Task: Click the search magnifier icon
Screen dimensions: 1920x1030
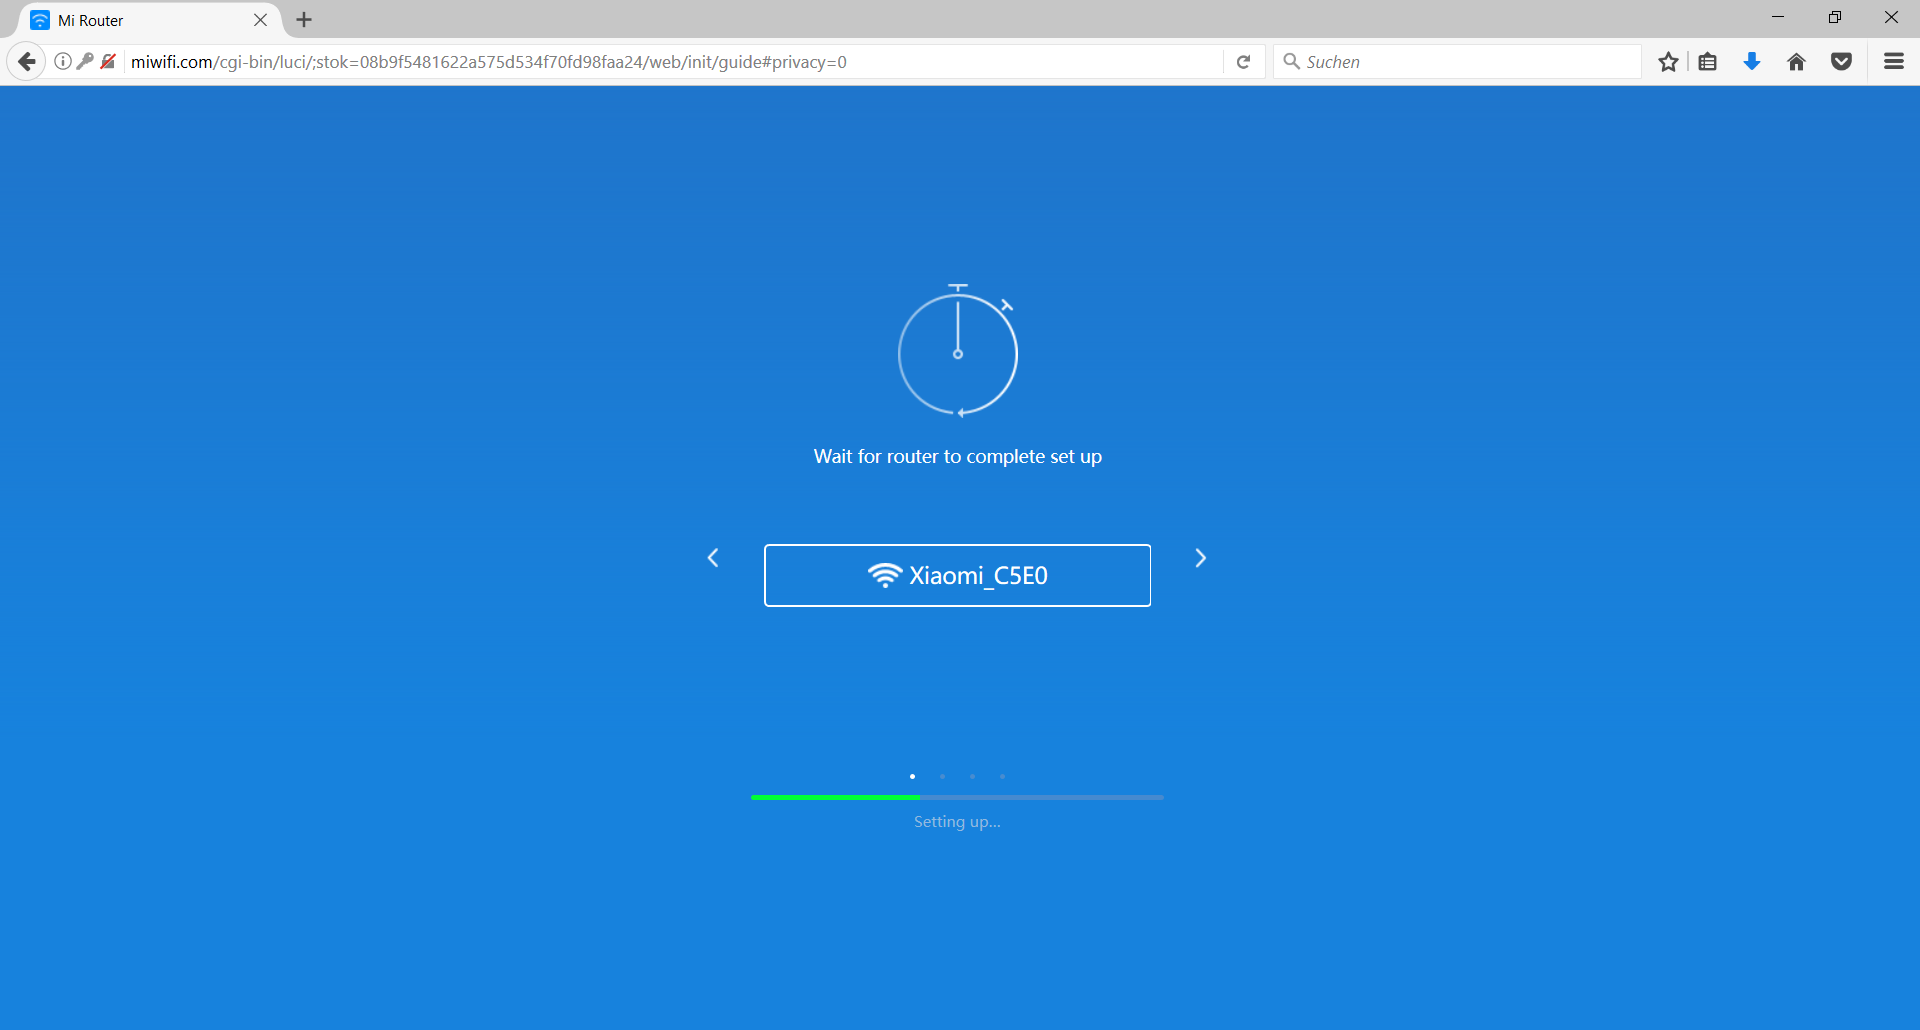Action: pos(1291,62)
